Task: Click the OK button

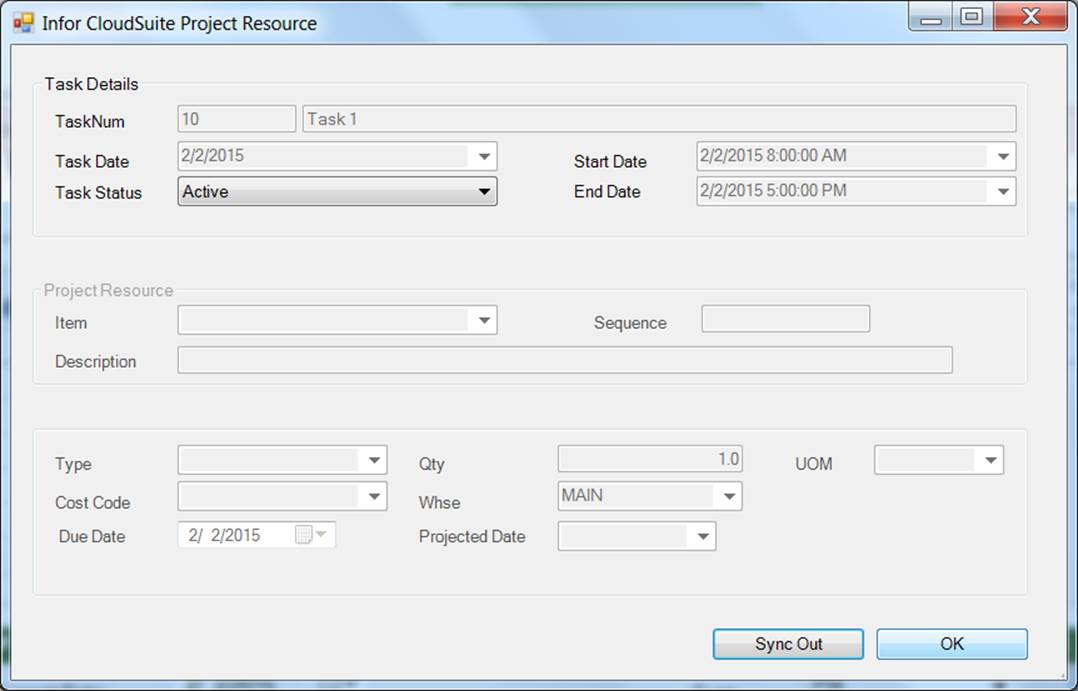Action: 951,644
